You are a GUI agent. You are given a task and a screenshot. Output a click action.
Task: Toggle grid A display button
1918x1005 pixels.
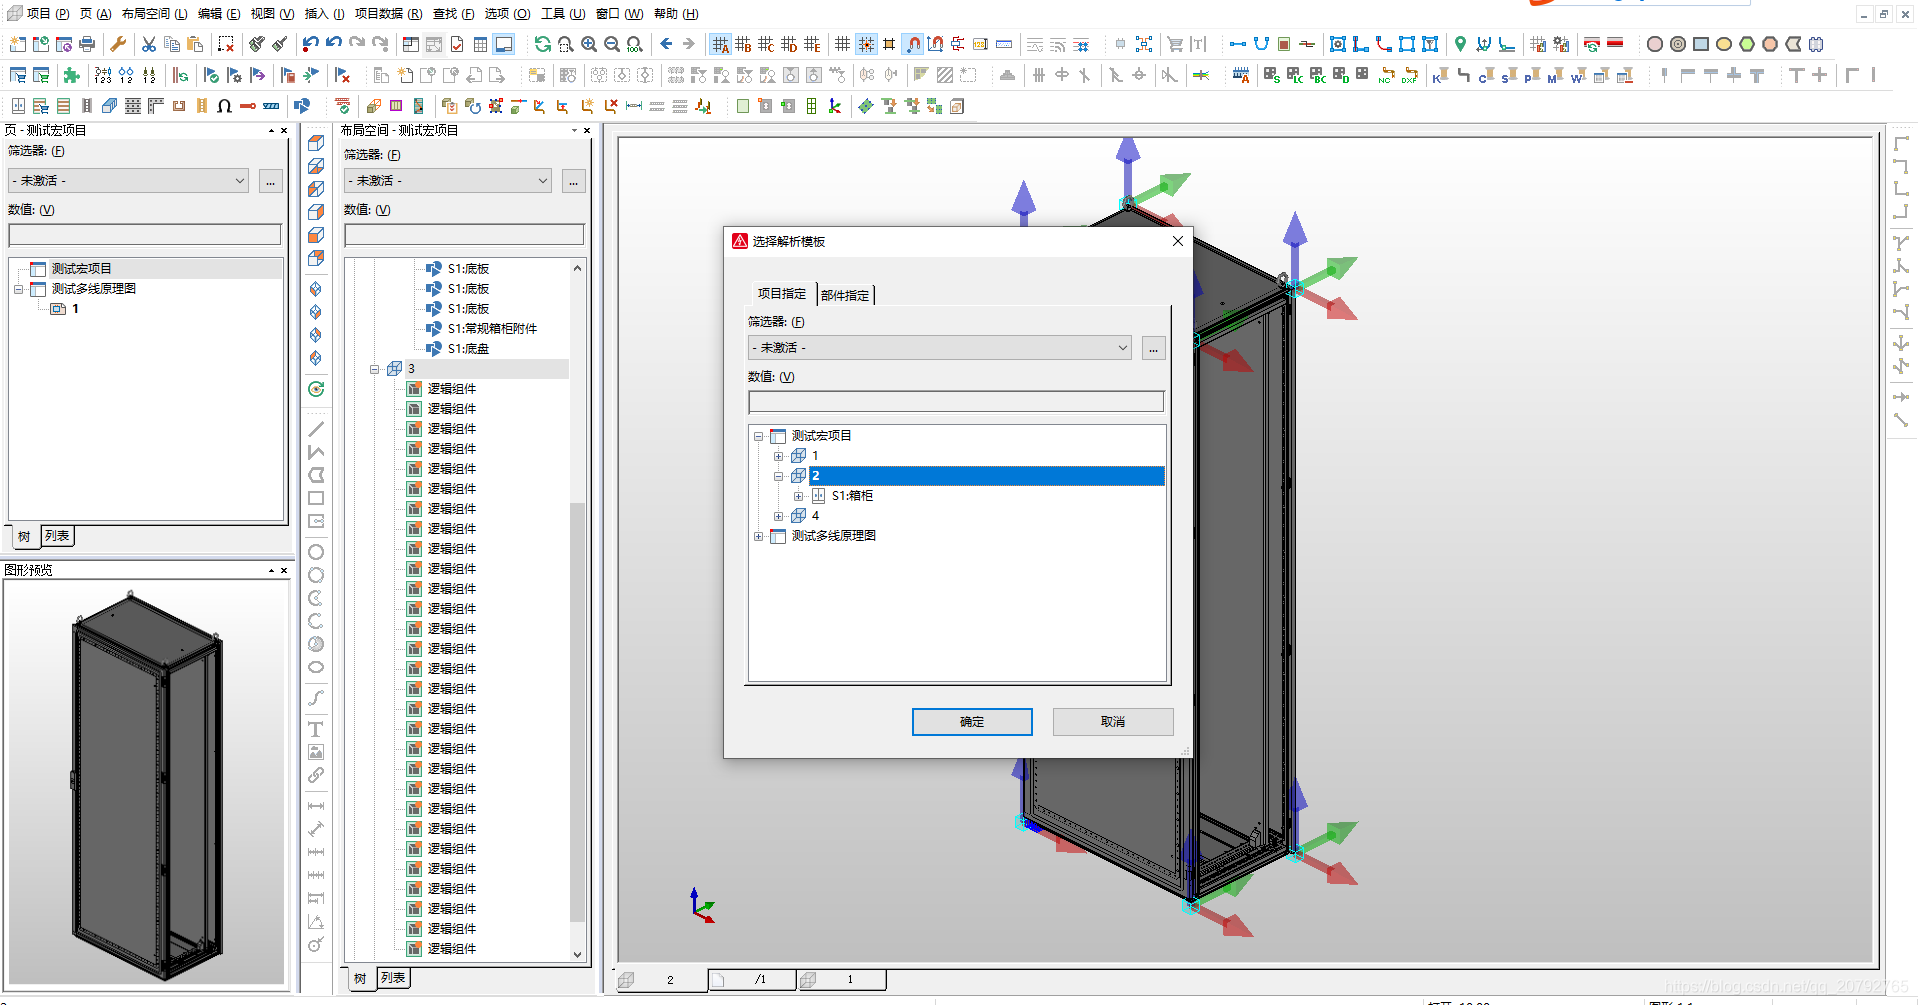point(720,44)
